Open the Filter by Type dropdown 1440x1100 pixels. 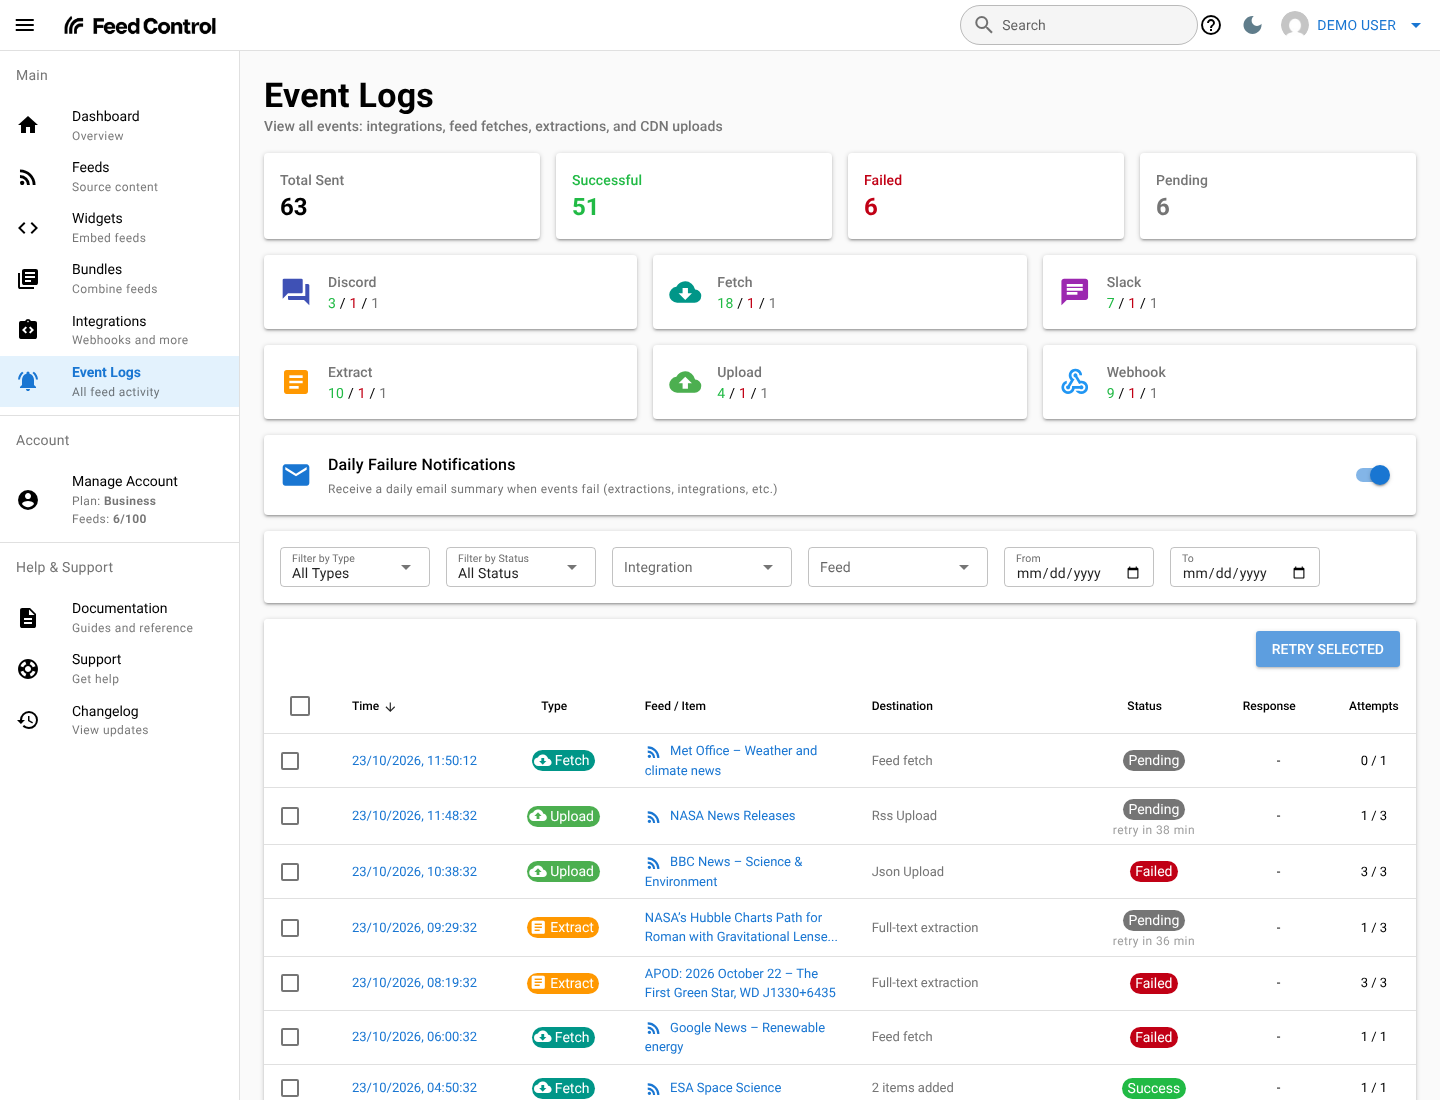coord(355,567)
